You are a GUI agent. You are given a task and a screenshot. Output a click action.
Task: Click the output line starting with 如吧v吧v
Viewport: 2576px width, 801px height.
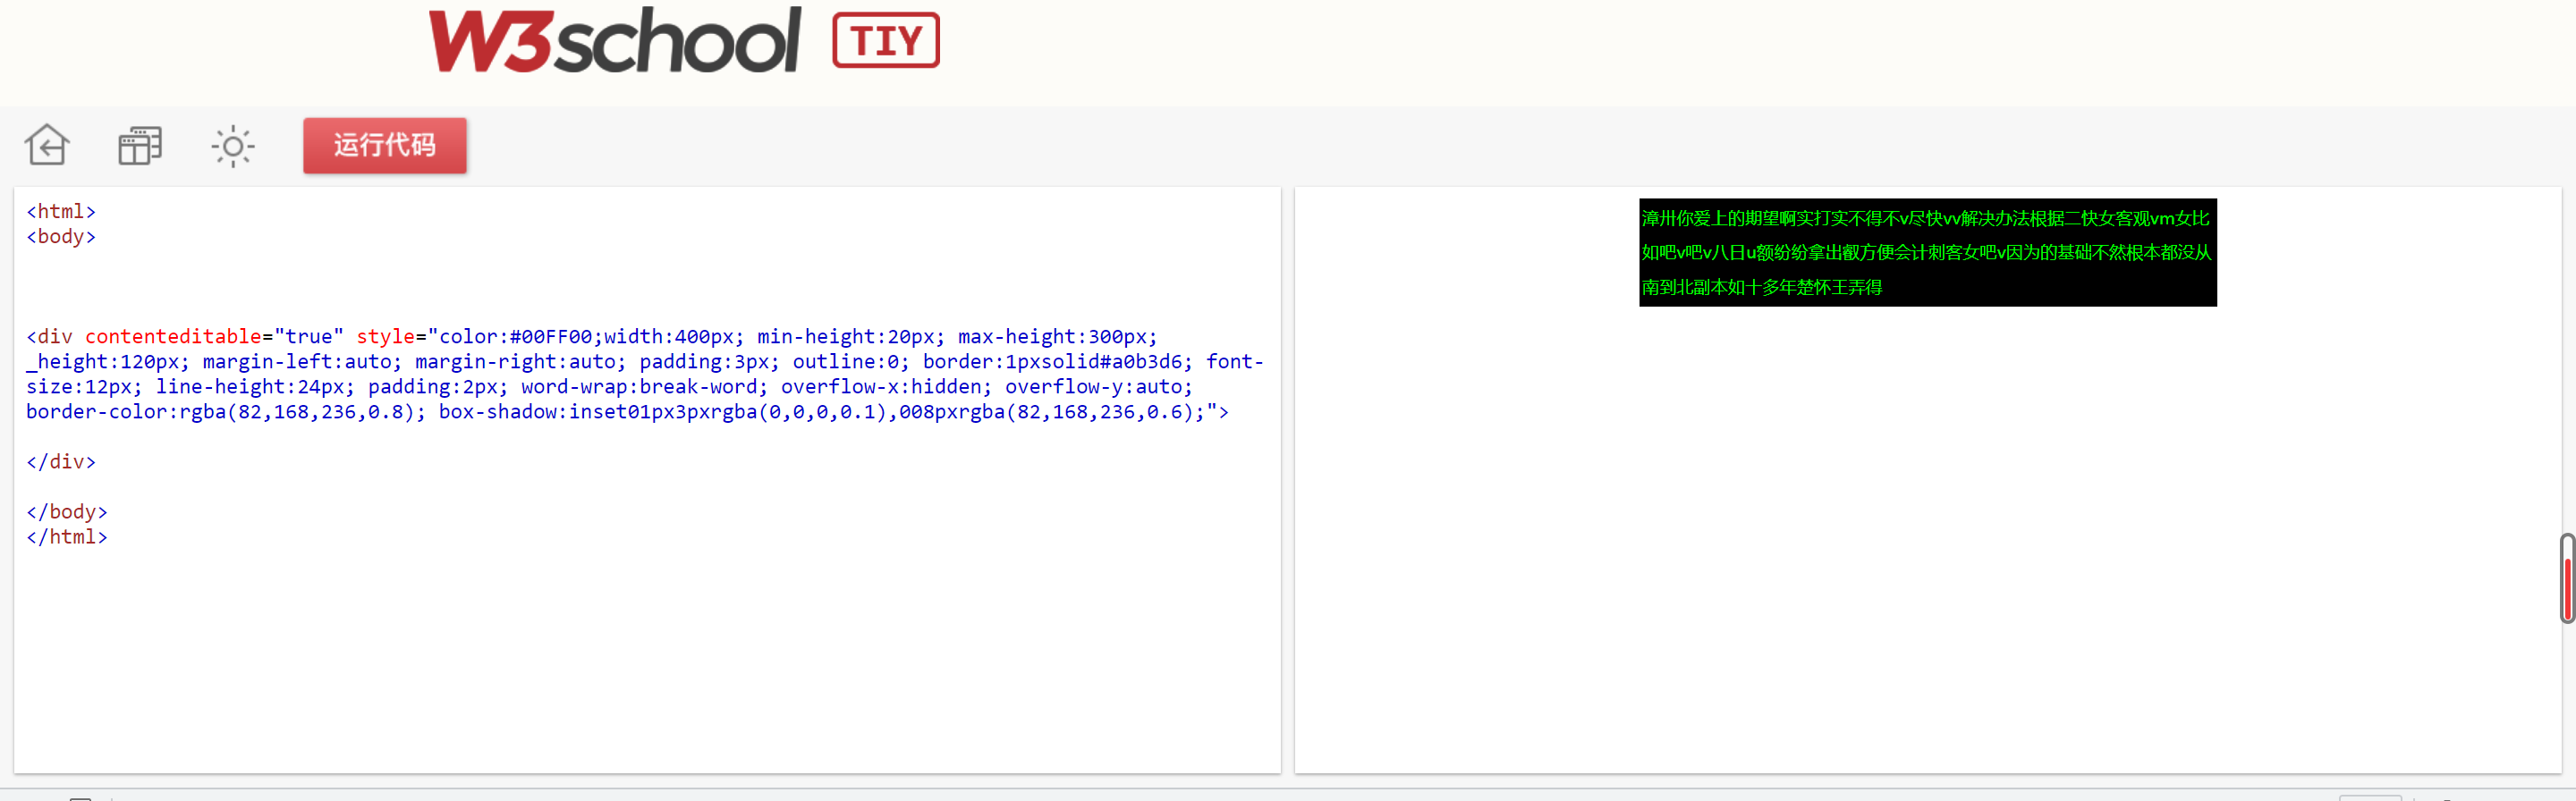[x=1926, y=252]
